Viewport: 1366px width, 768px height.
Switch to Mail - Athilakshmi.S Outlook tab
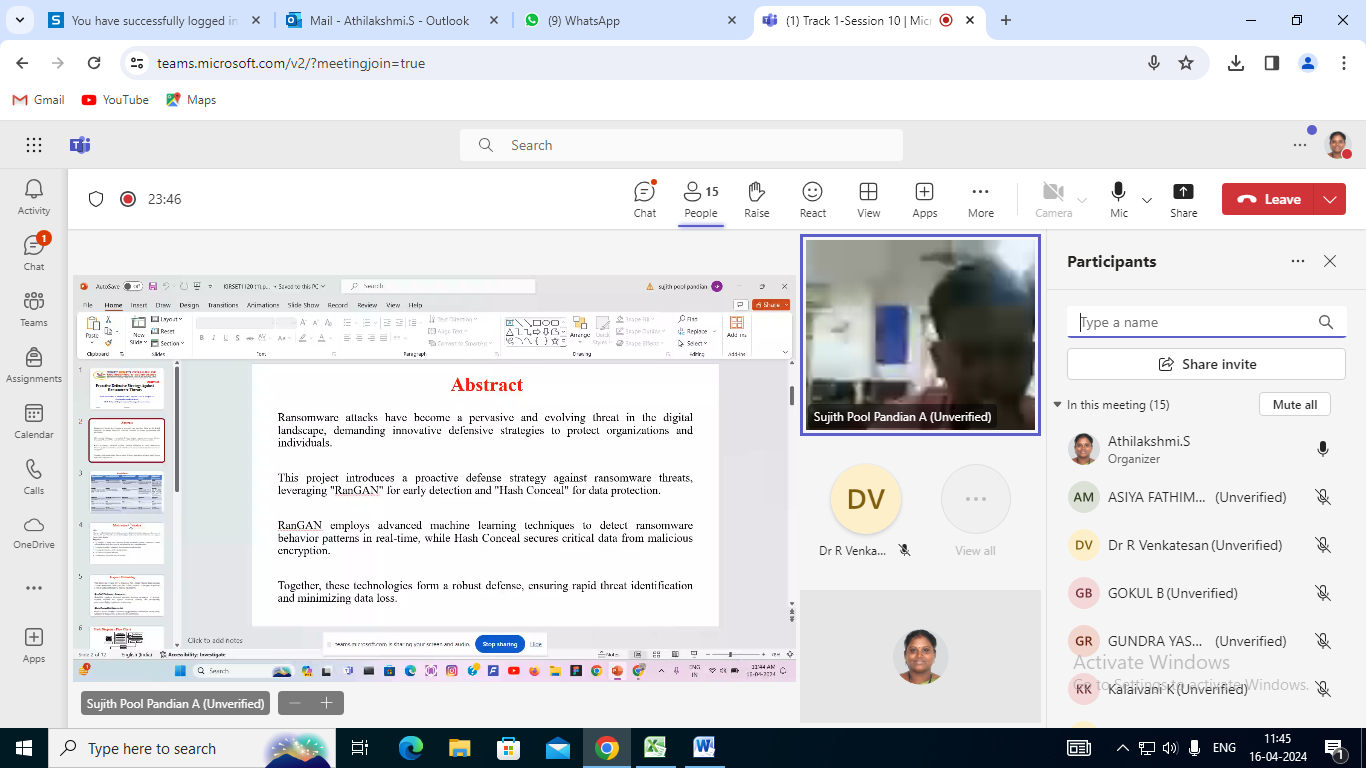click(390, 20)
